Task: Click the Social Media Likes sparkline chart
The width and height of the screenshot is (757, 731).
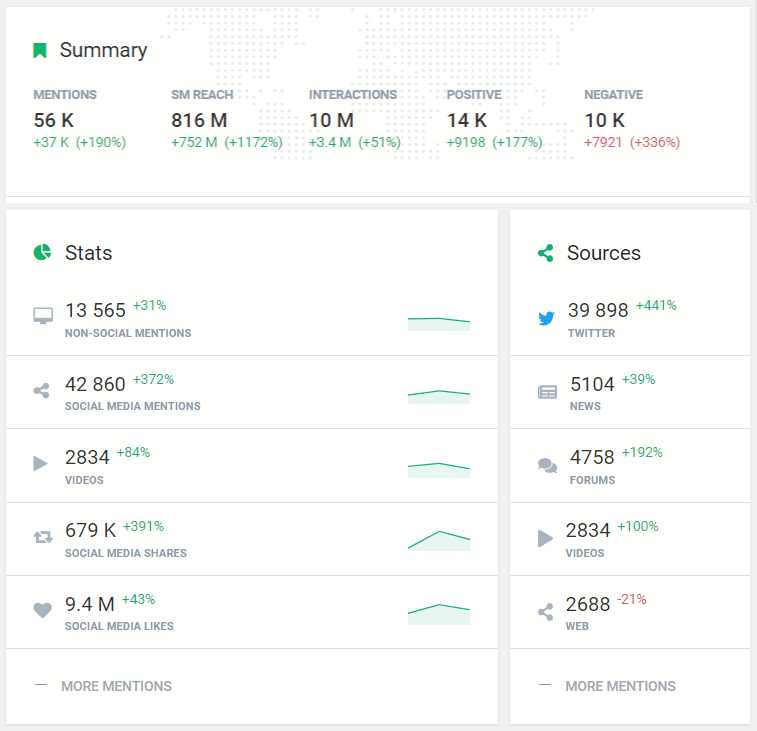Action: coord(439,614)
